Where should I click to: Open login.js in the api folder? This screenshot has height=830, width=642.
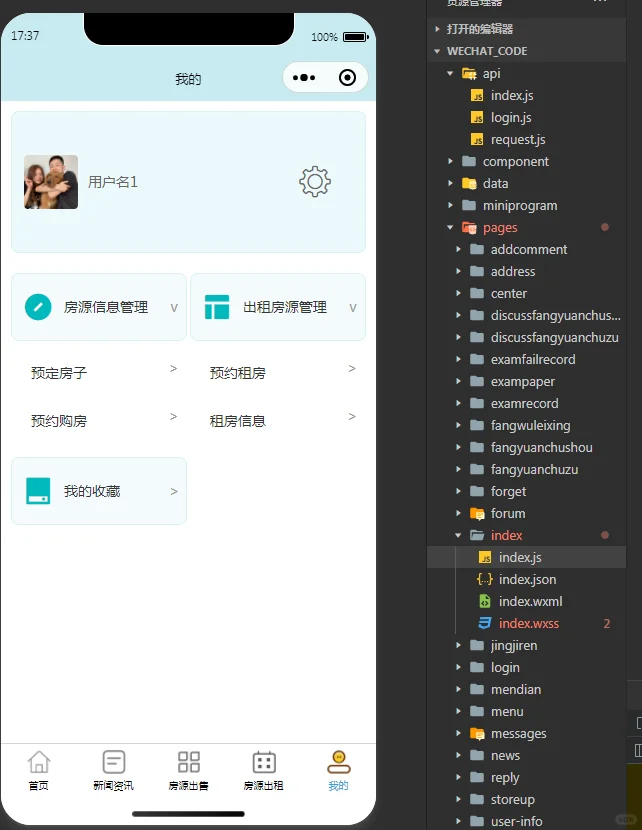tap(526, 118)
